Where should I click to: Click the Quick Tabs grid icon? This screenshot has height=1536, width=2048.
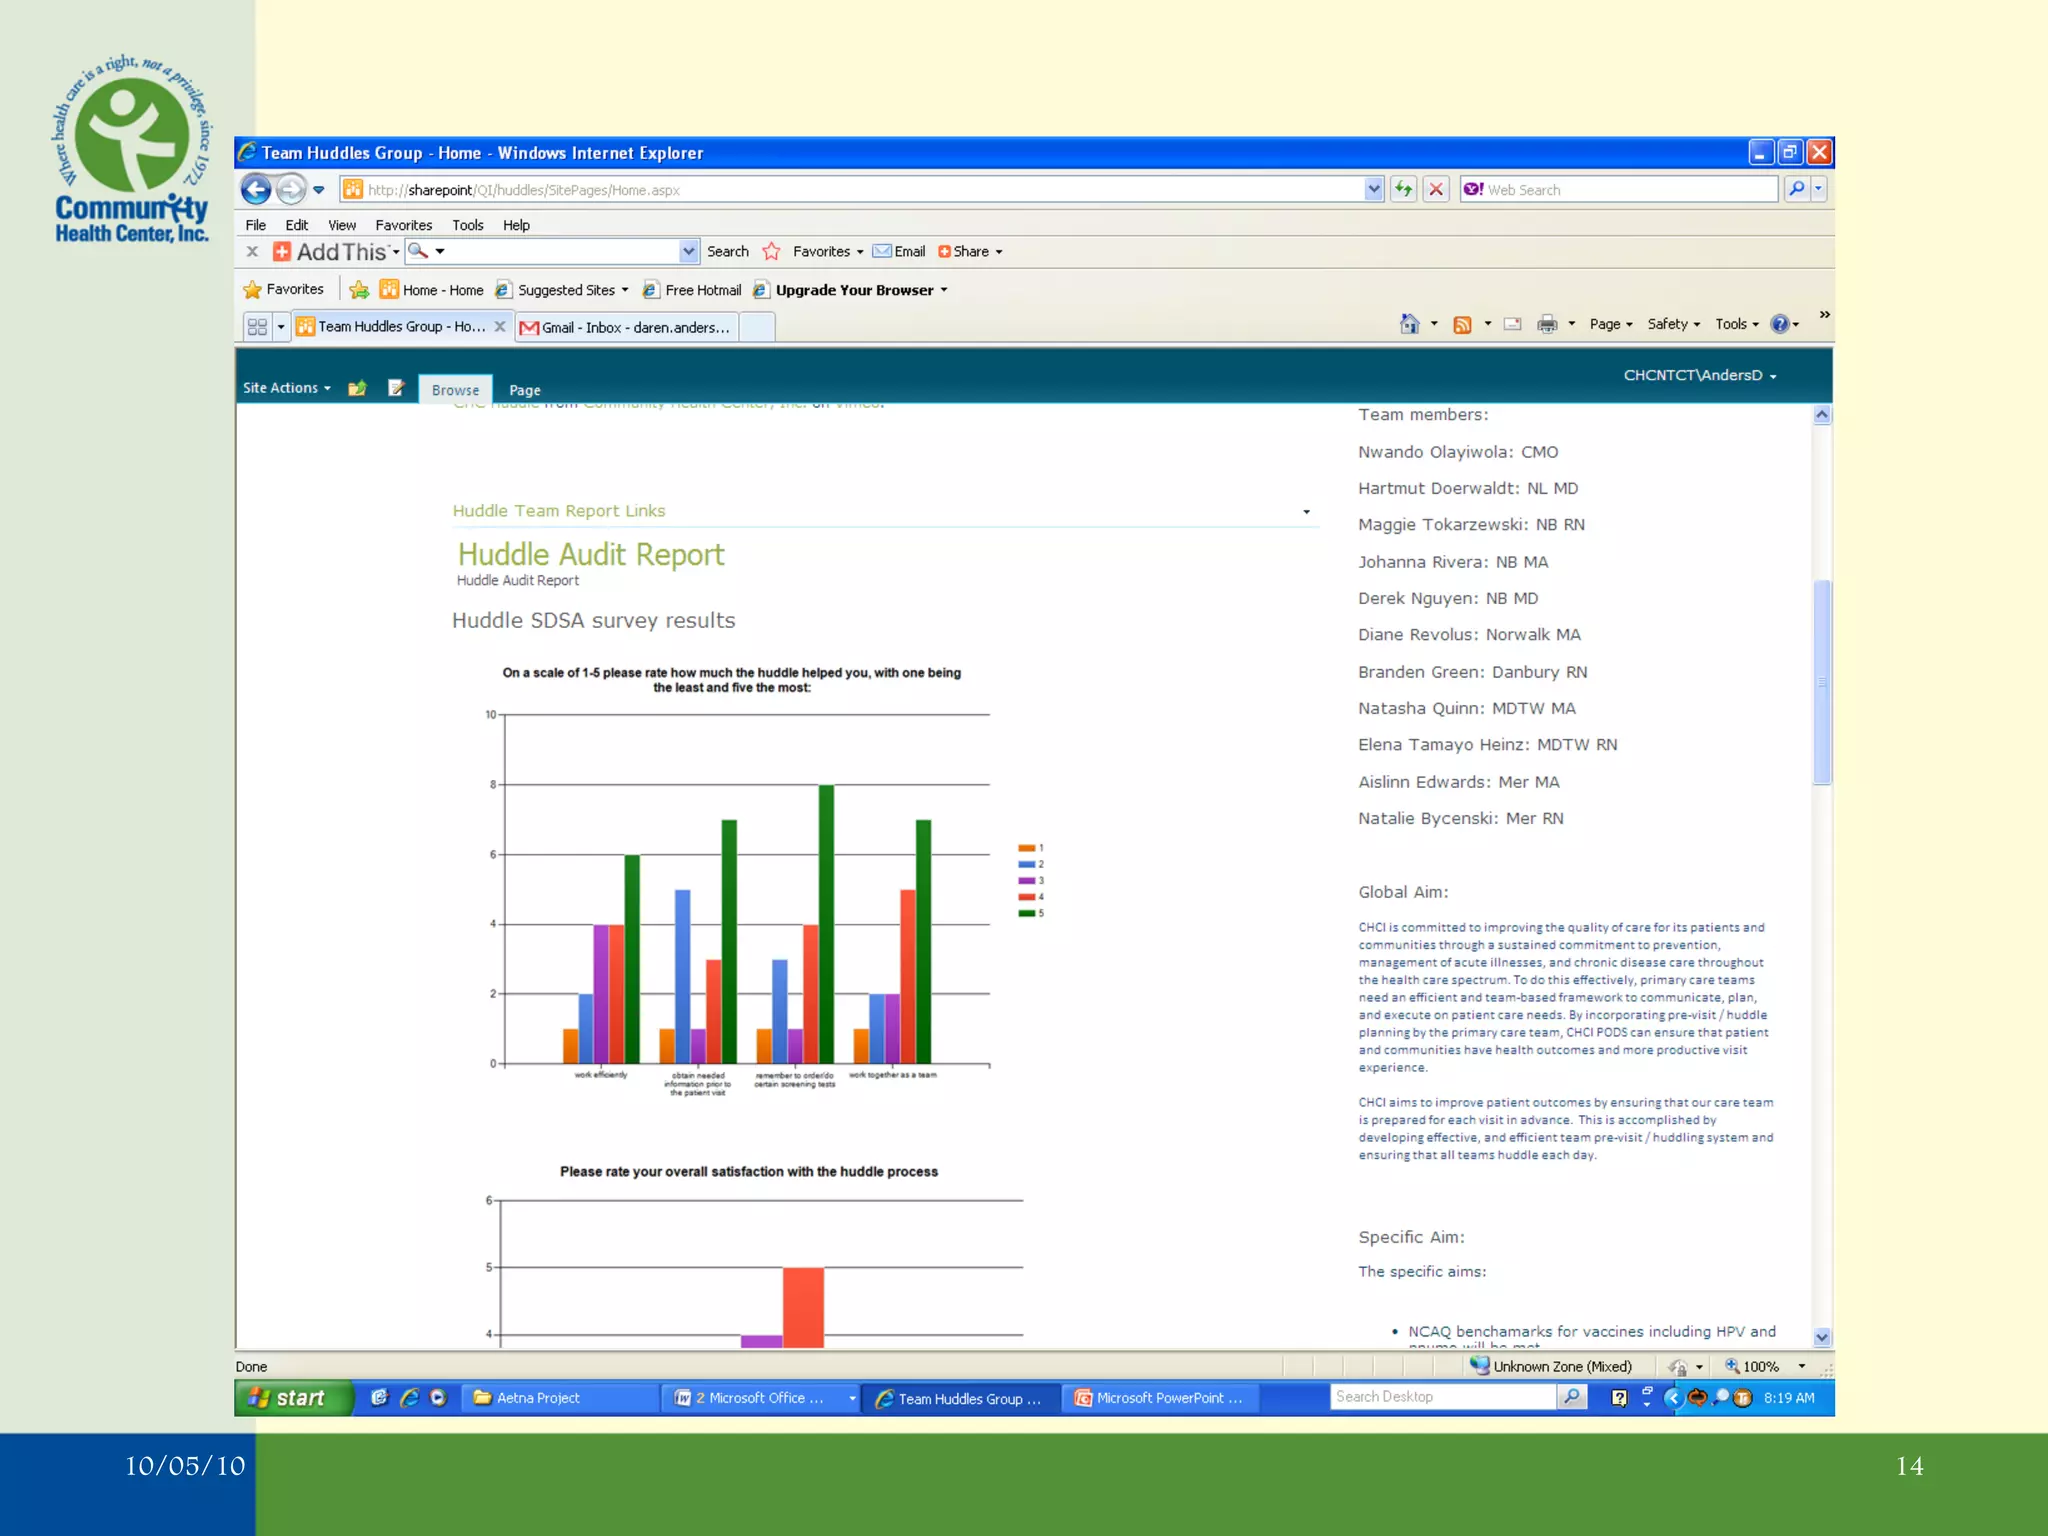(257, 327)
